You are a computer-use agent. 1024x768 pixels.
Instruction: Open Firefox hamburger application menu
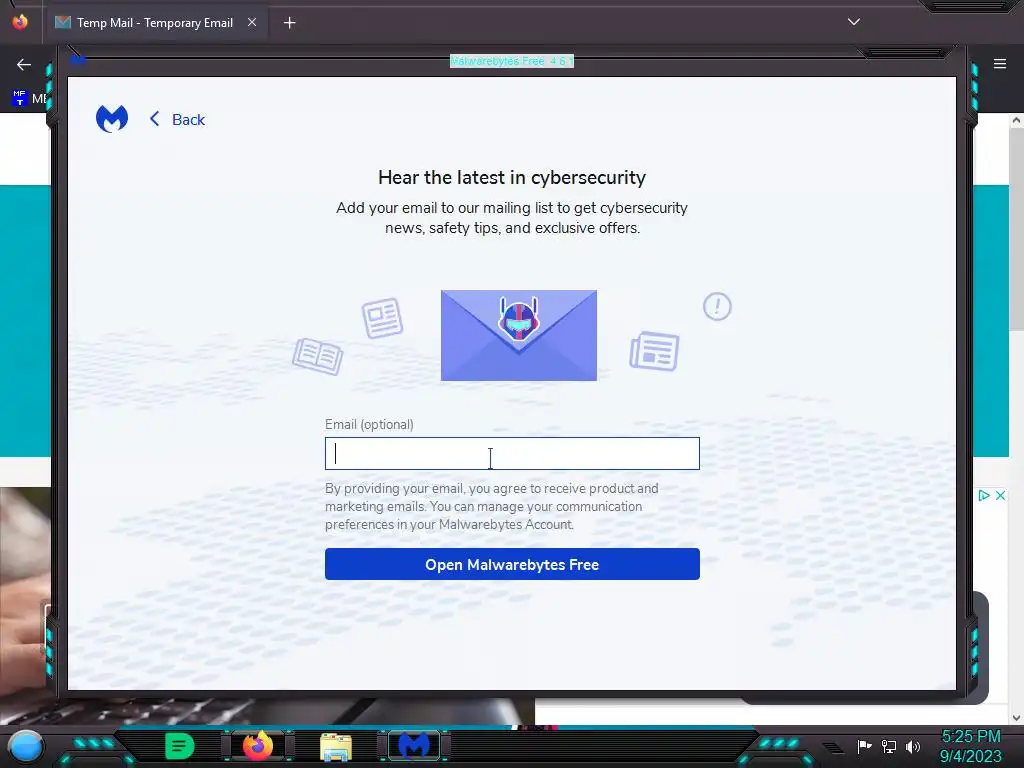click(999, 64)
